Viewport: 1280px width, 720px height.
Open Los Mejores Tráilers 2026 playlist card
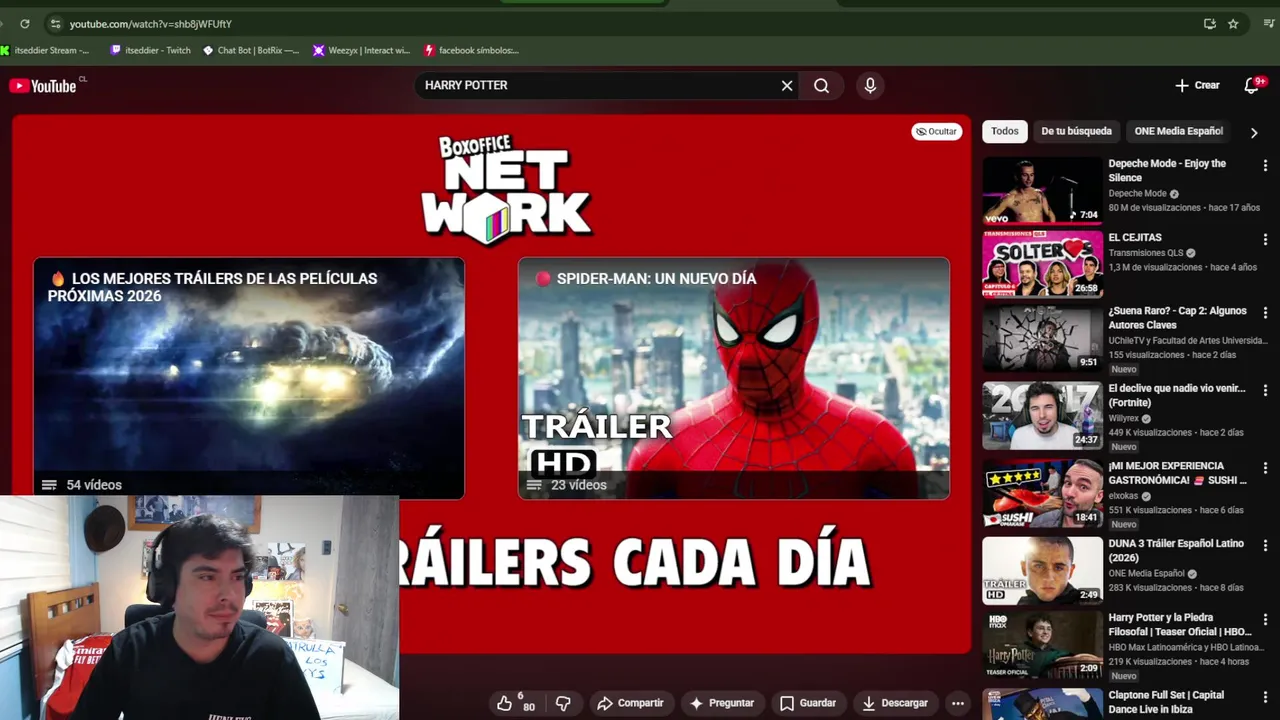(249, 378)
